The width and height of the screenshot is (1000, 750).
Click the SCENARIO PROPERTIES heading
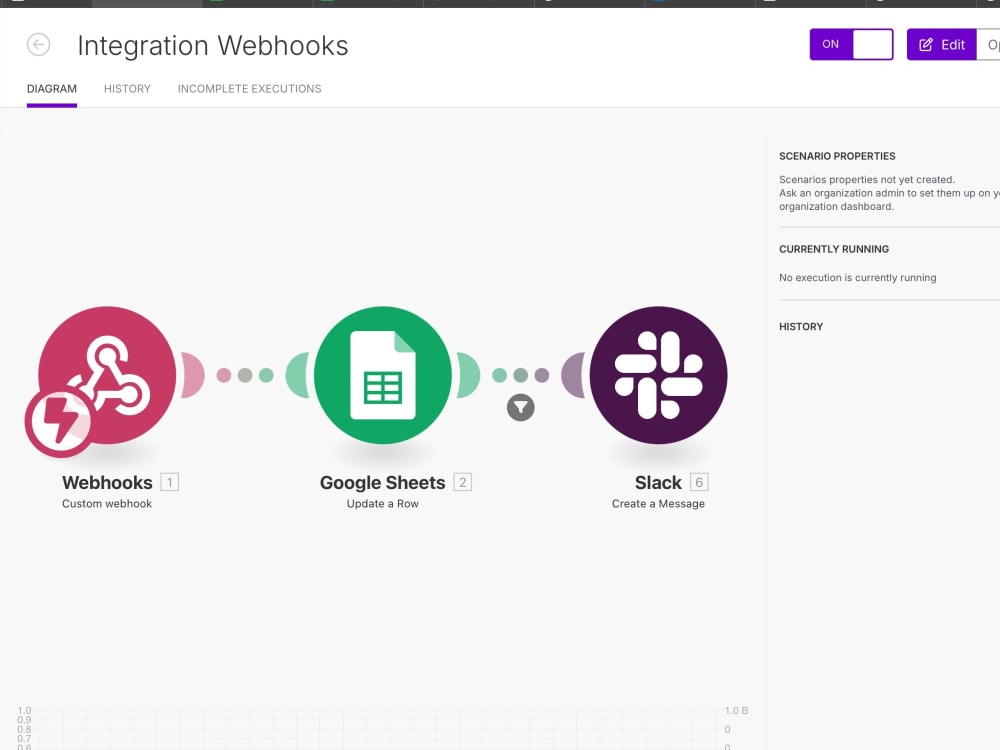coord(837,156)
